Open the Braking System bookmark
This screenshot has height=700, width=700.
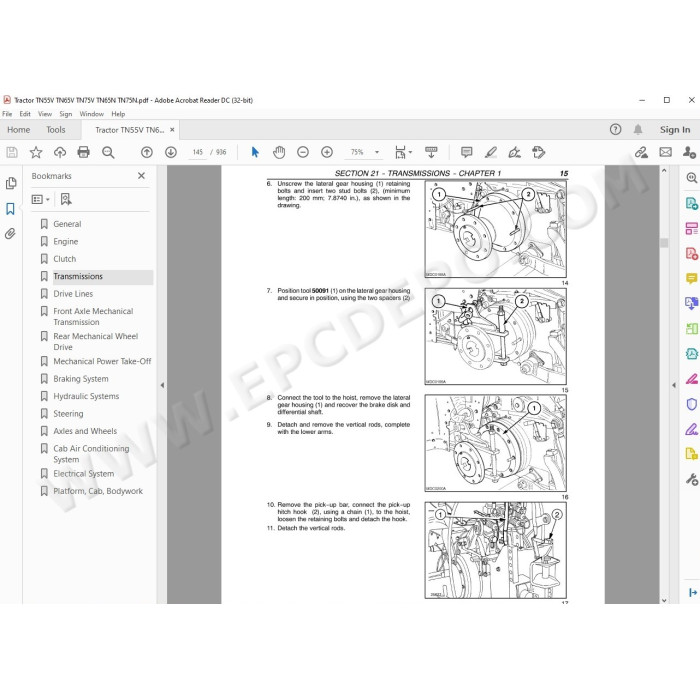81,379
